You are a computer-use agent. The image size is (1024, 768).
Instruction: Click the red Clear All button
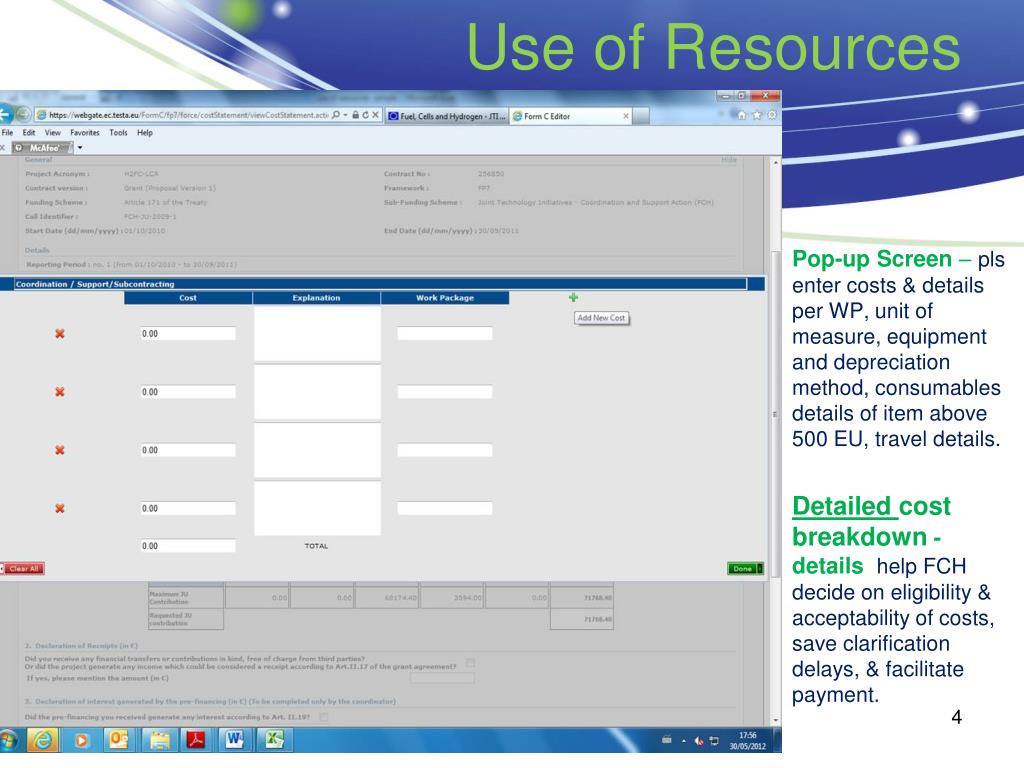[x=24, y=569]
